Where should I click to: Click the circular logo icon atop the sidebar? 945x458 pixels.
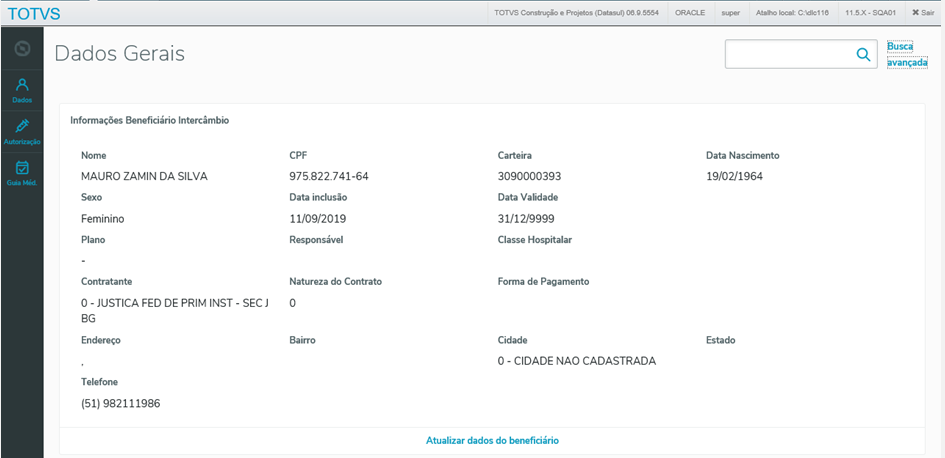click(22, 49)
